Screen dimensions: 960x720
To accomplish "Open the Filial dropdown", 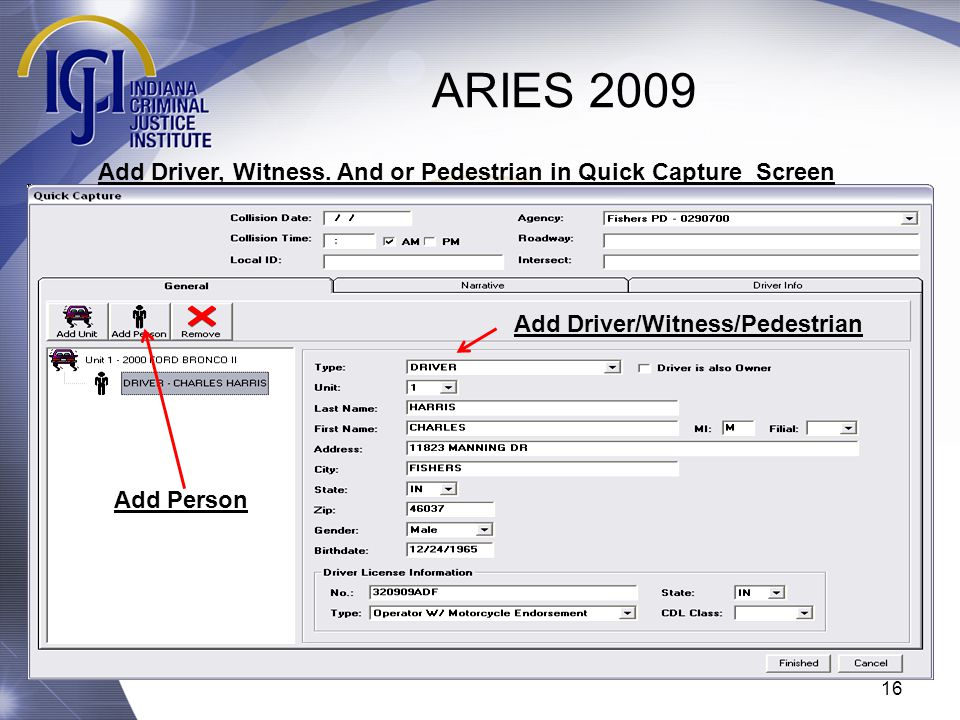I will click(848, 429).
